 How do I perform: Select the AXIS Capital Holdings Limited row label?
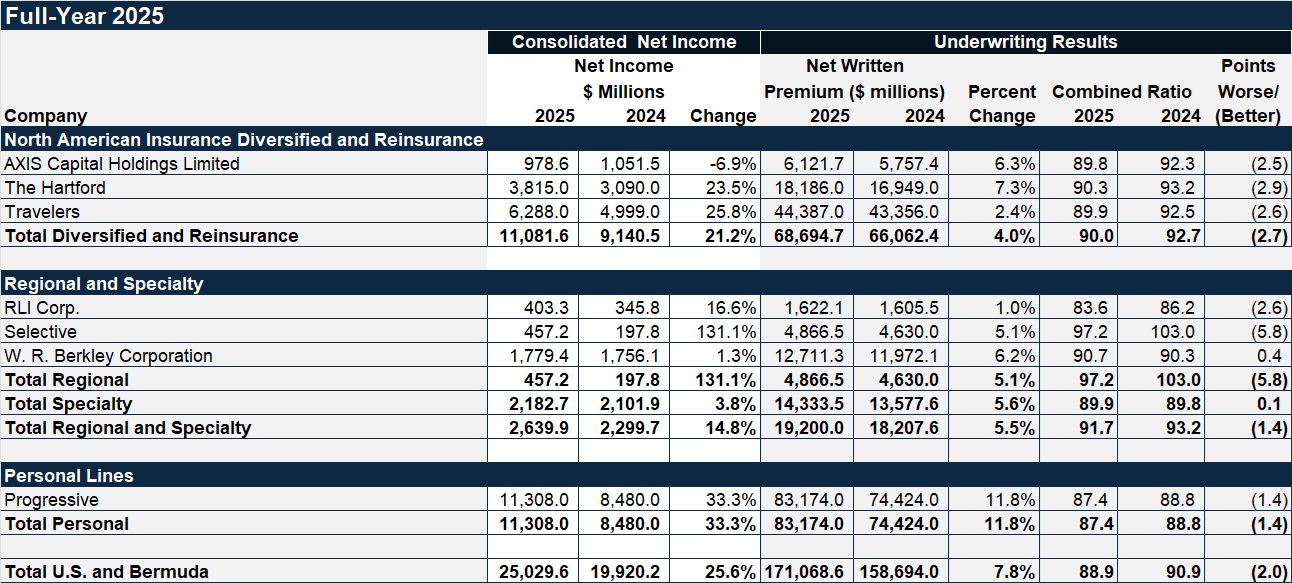[122, 164]
